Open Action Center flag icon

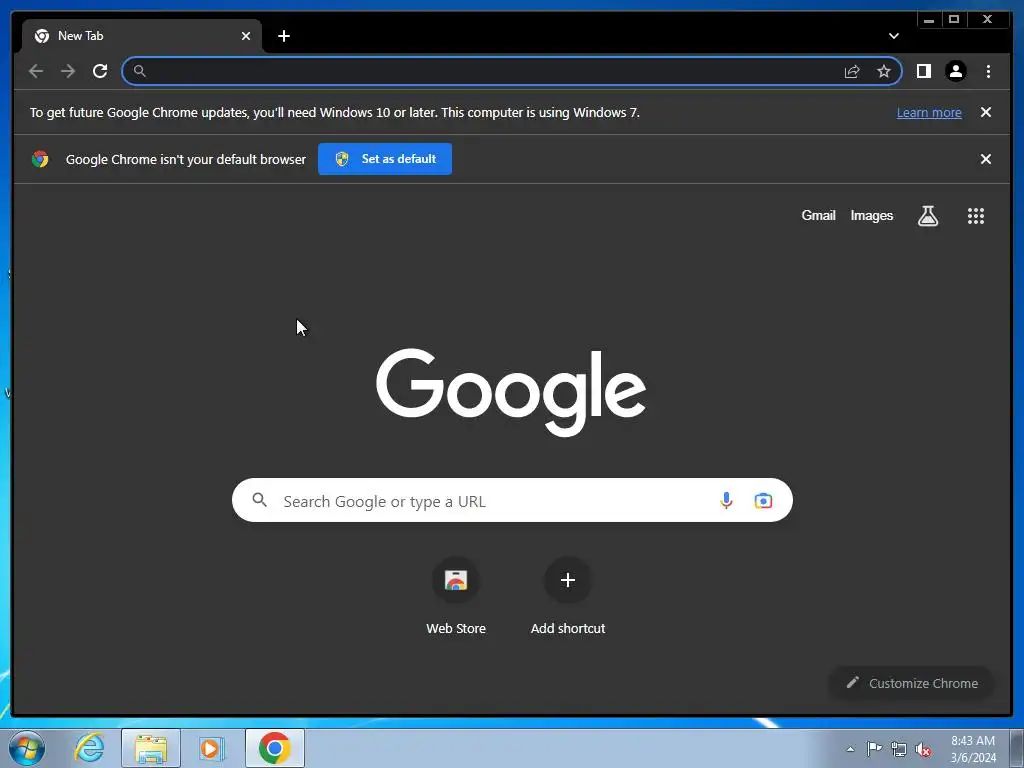pos(874,749)
